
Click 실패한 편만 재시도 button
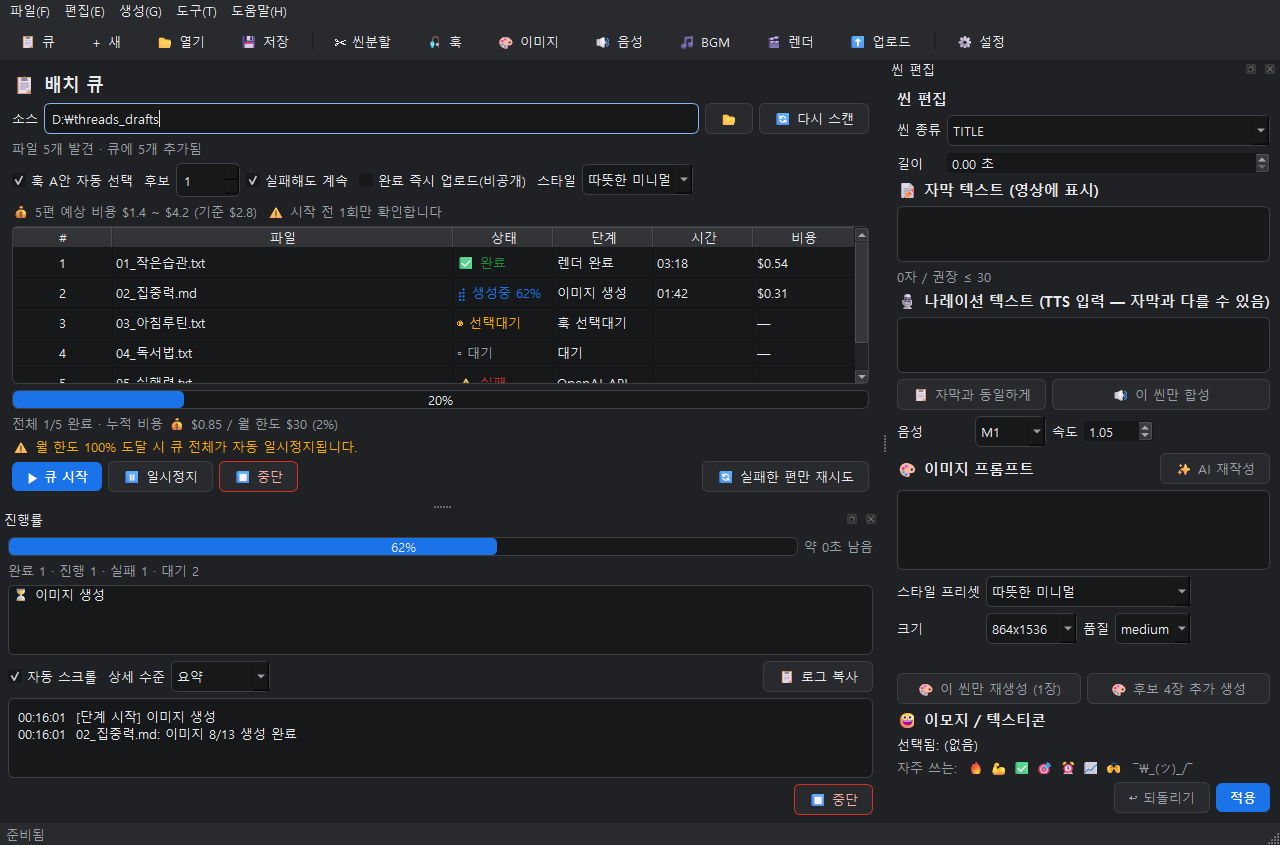point(785,477)
